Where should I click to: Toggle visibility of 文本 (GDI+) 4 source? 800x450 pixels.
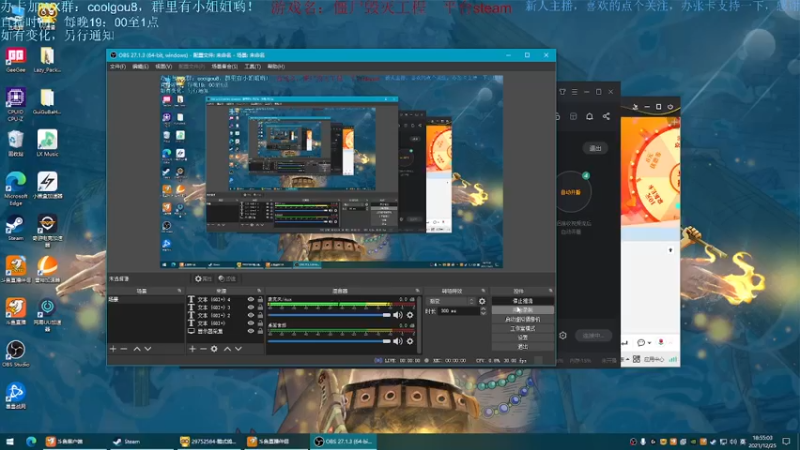click(x=251, y=299)
